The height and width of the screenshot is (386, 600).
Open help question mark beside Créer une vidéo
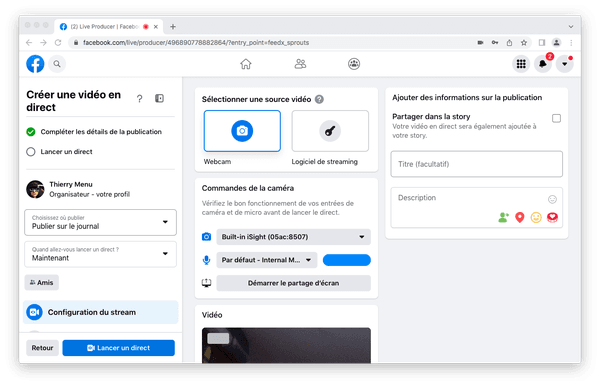(x=140, y=99)
